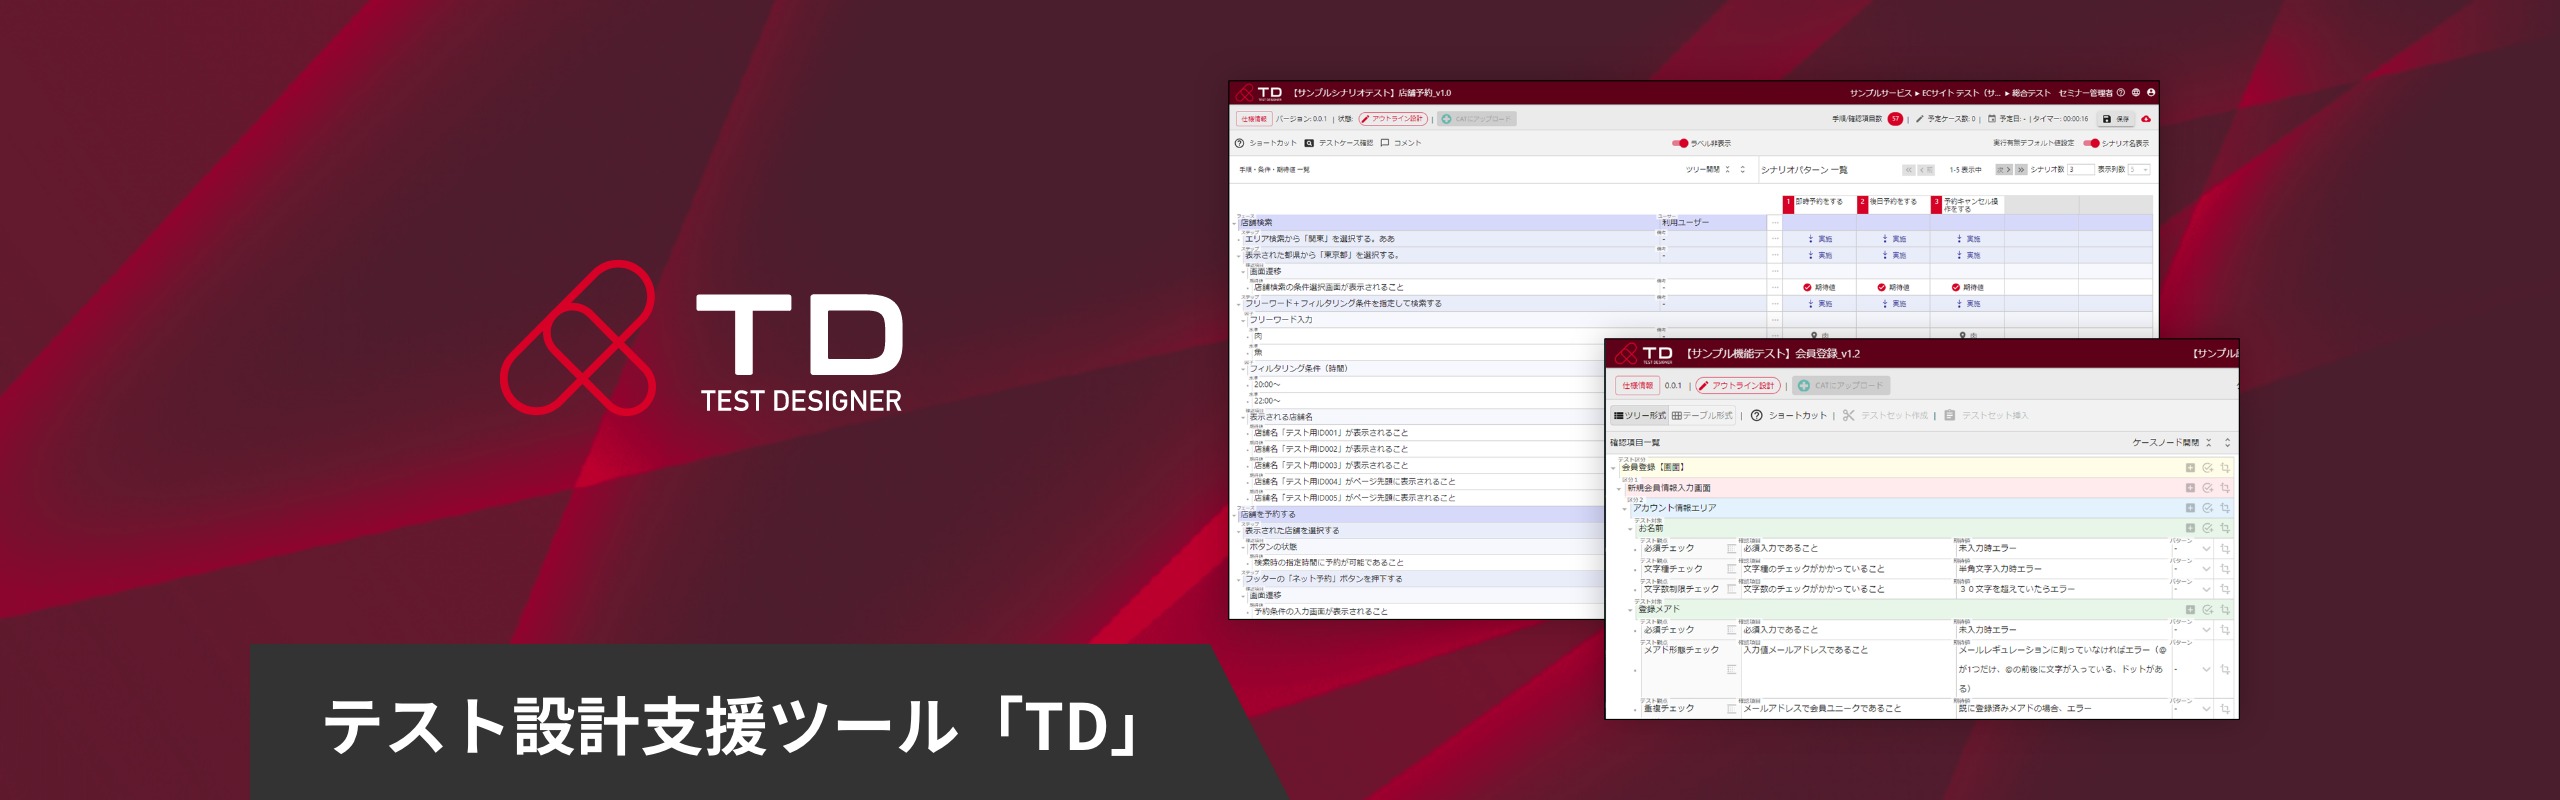Click the add node icon on the 会員登録【画面】 row
The image size is (2560, 800).
click(x=2190, y=468)
